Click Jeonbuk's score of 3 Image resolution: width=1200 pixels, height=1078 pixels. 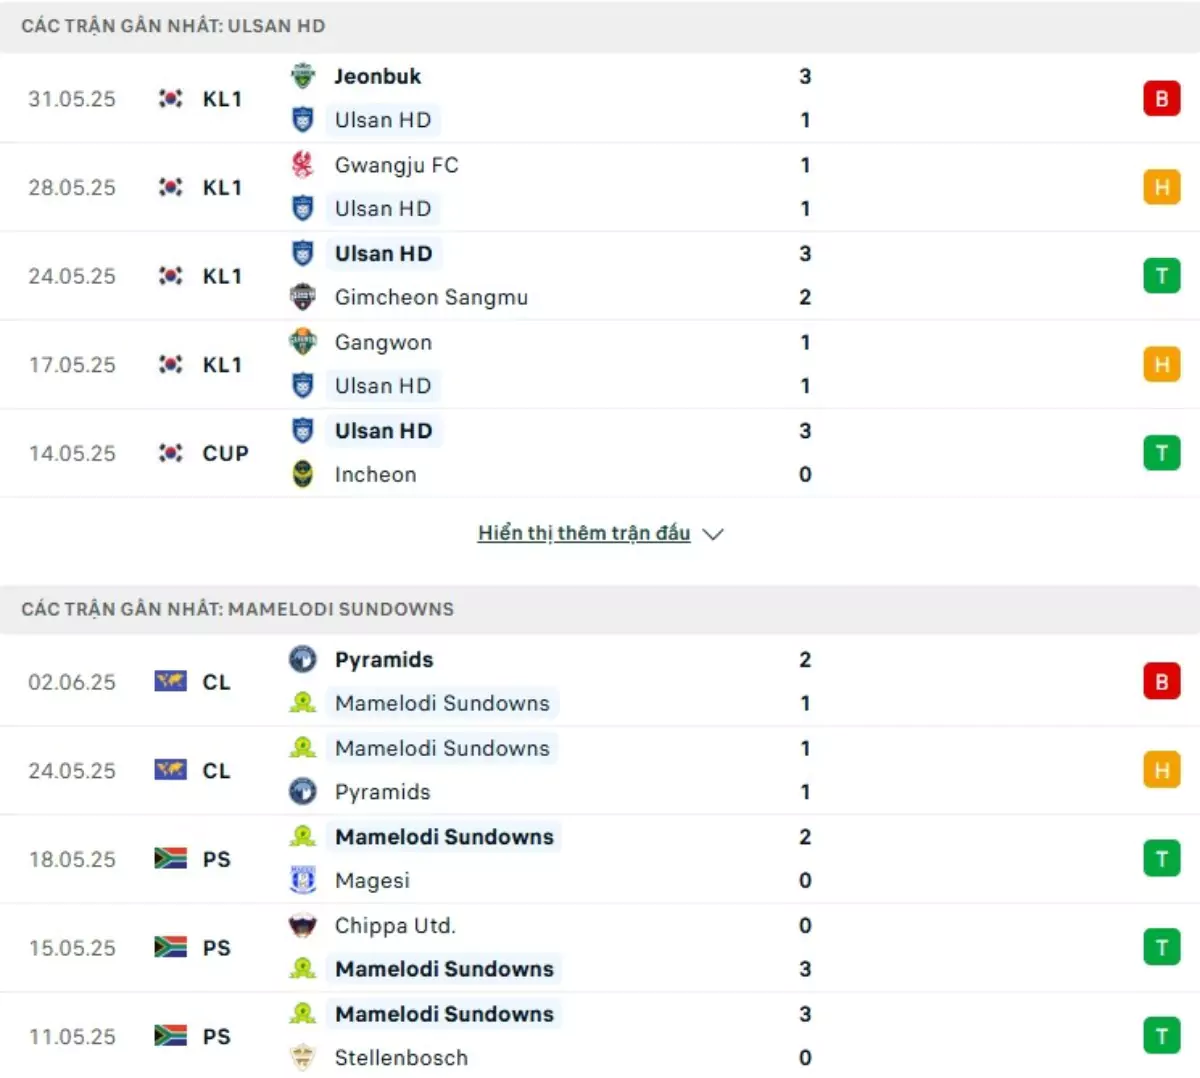point(805,76)
